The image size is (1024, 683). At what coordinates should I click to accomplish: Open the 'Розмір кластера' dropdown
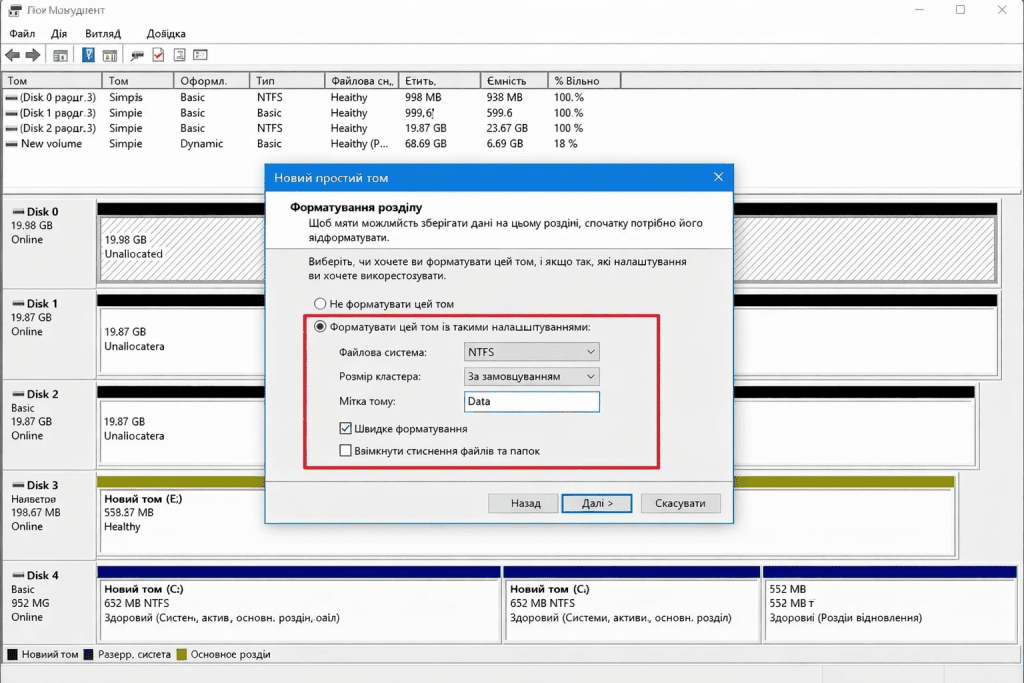532,377
